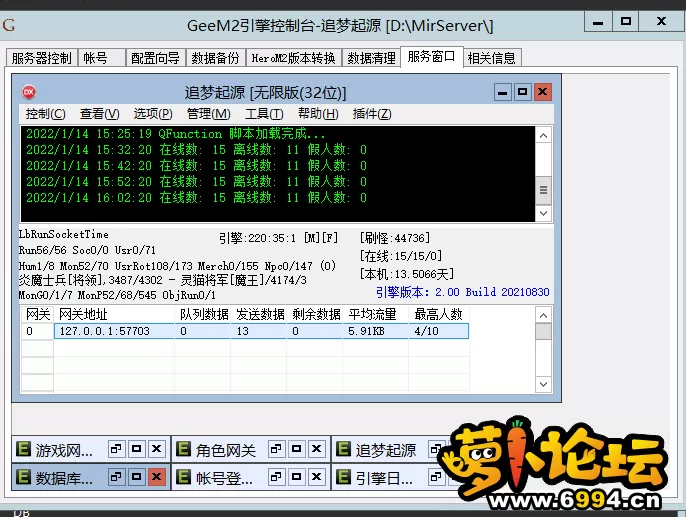The height and width of the screenshot is (517, 686).
Task: Restore the 引擎日... minimized window
Action: point(436,477)
